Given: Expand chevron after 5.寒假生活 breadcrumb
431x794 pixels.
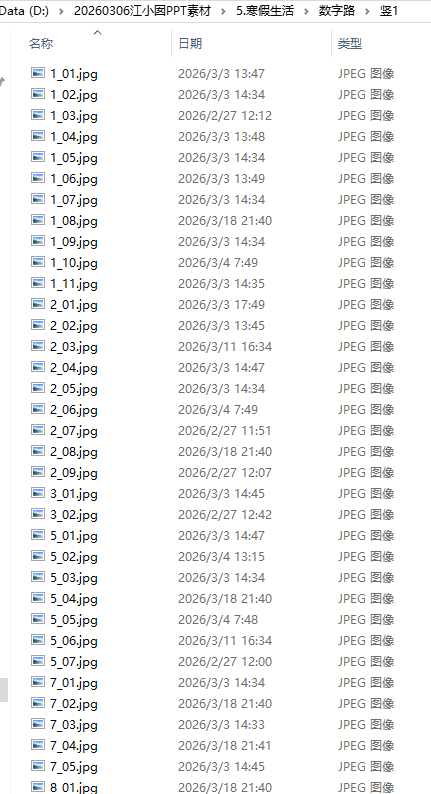Looking at the screenshot, I should pyautogui.click(x=306, y=11).
